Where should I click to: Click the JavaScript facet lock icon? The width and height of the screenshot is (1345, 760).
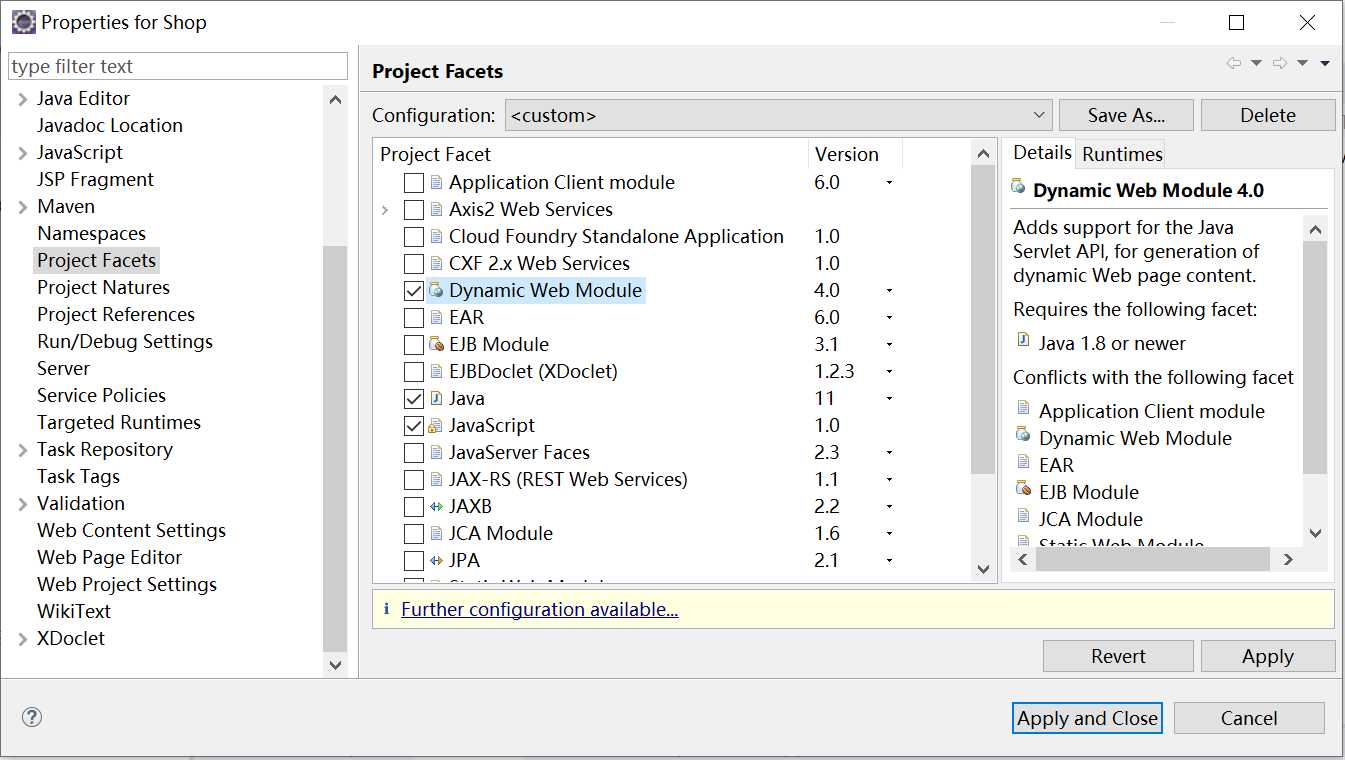[x=436, y=426]
